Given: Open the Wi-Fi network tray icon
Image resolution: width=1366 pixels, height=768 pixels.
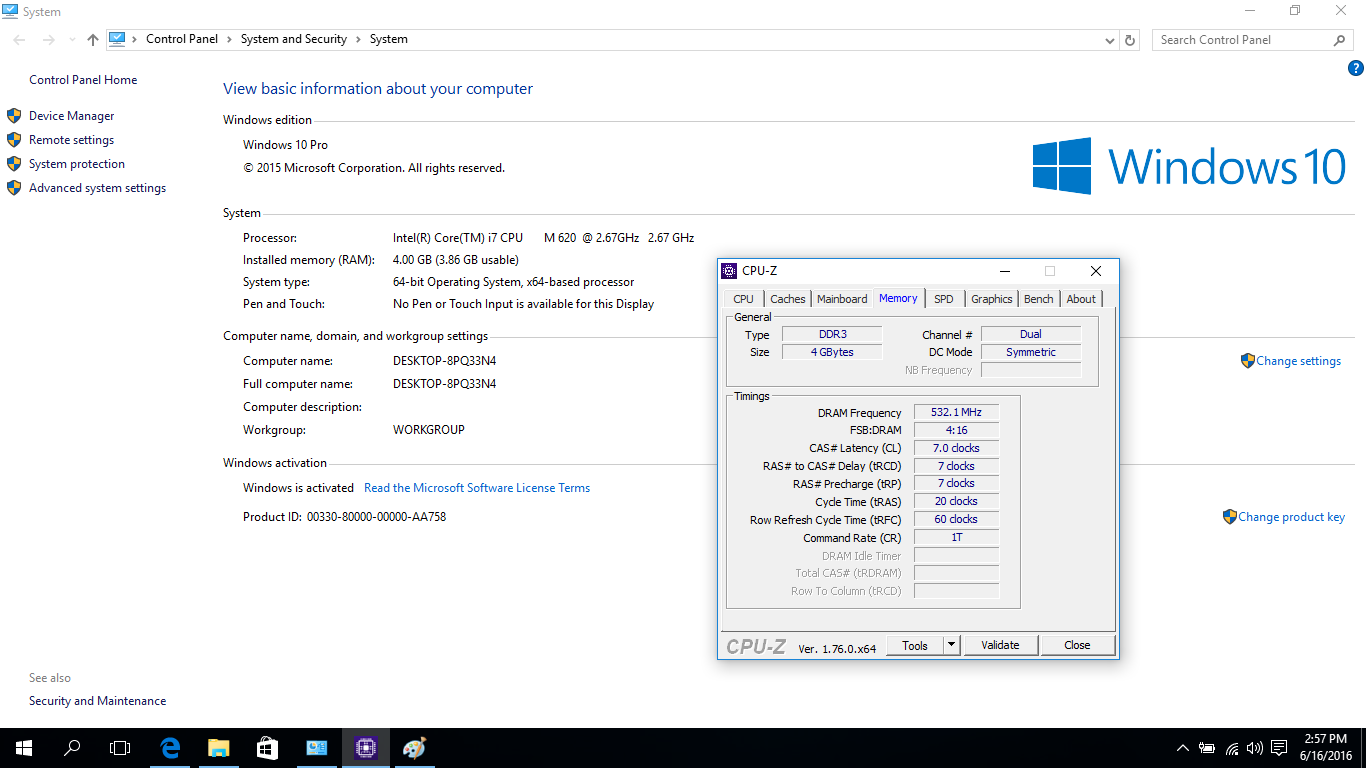Looking at the screenshot, I should (x=1232, y=748).
